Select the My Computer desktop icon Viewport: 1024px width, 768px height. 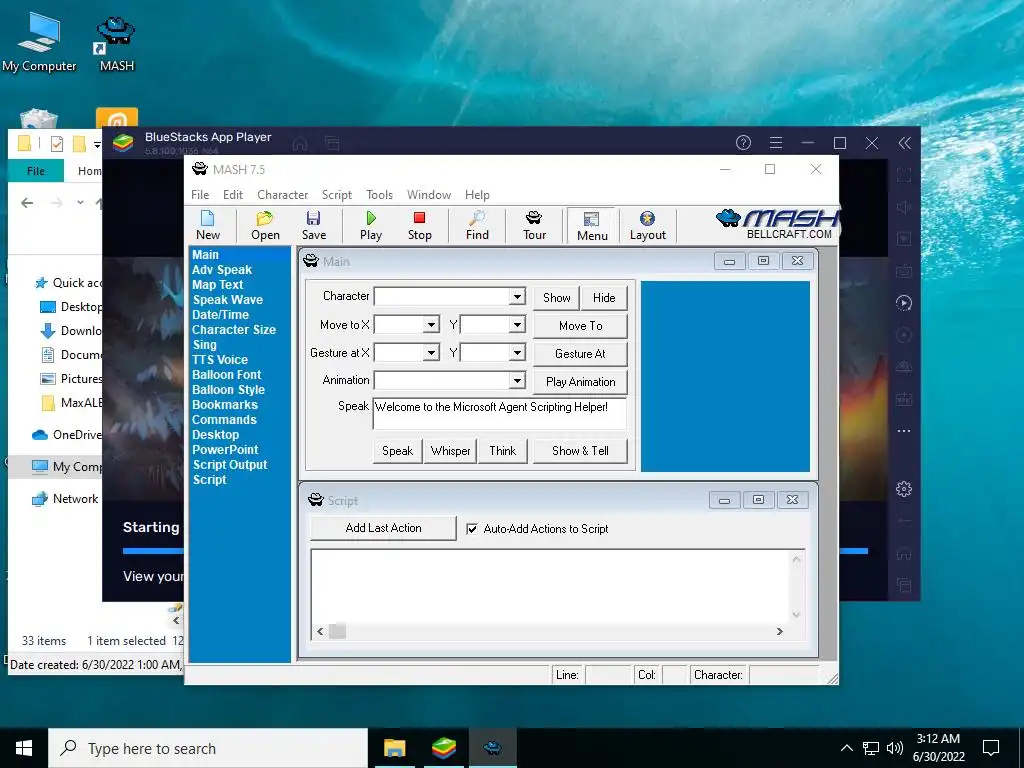(x=39, y=42)
